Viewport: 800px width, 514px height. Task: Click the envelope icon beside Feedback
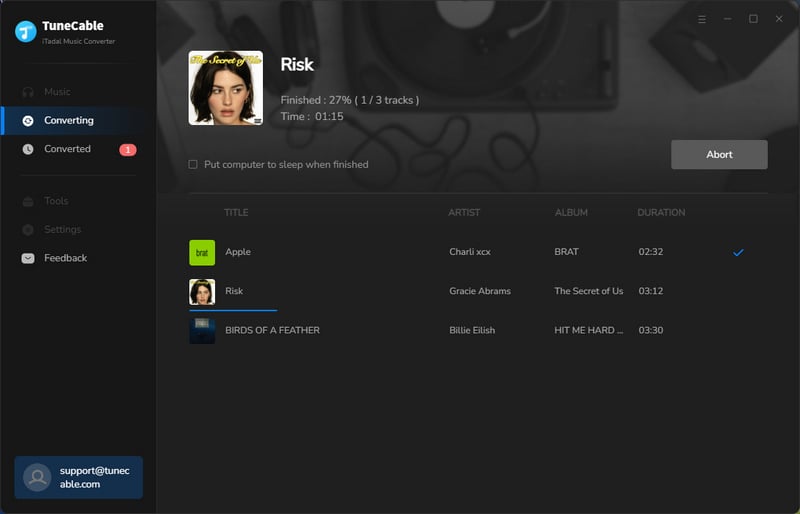coord(28,258)
